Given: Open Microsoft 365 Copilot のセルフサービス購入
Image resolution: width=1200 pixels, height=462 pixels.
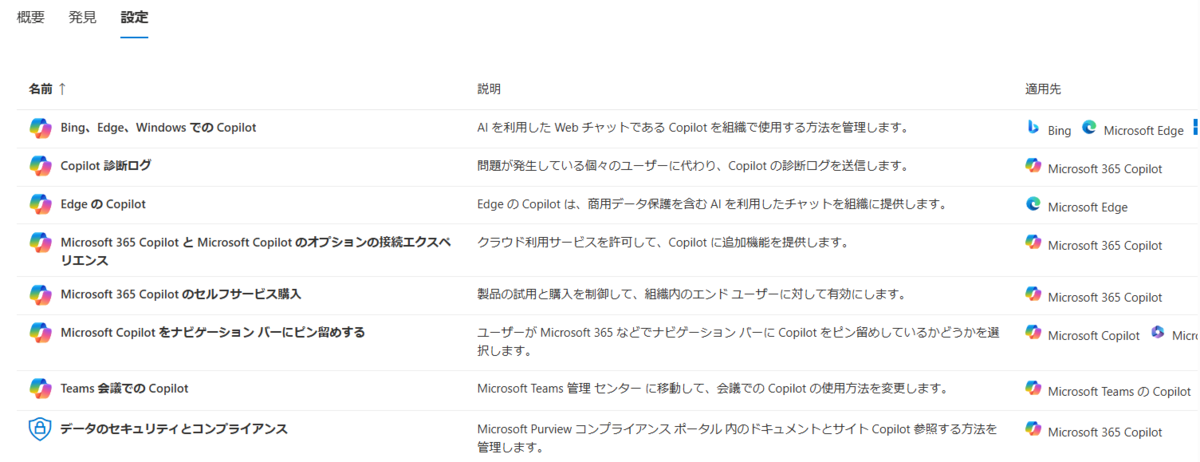Looking at the screenshot, I should click(x=181, y=295).
